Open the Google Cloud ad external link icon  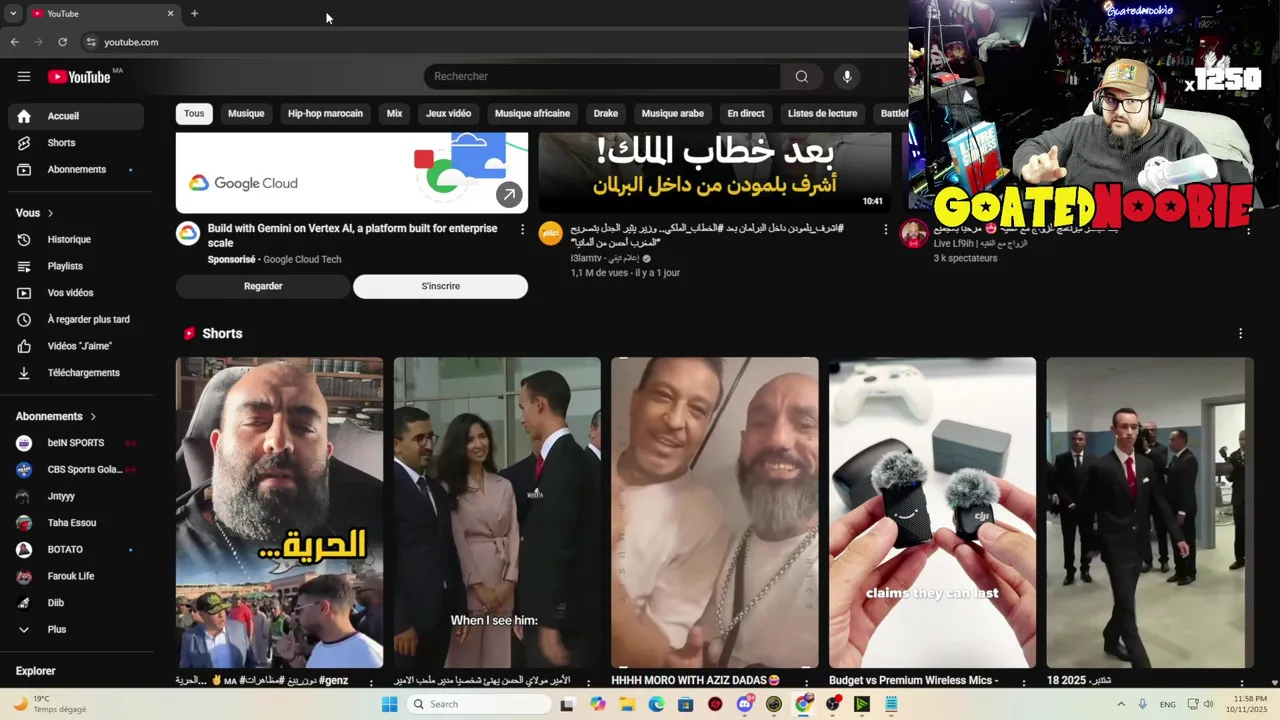pyautogui.click(x=509, y=195)
